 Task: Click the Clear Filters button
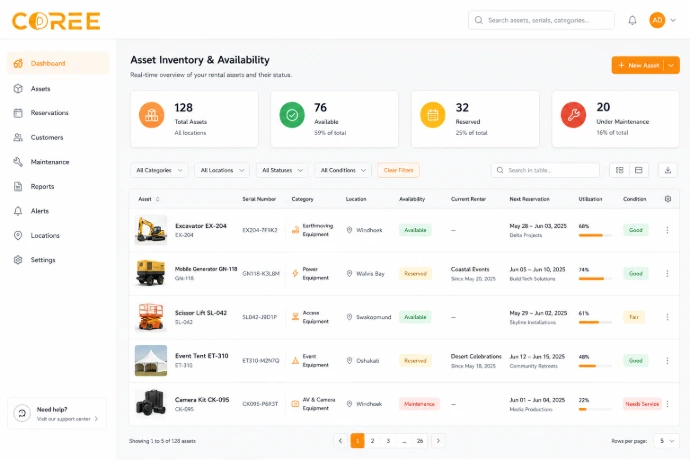(x=398, y=170)
